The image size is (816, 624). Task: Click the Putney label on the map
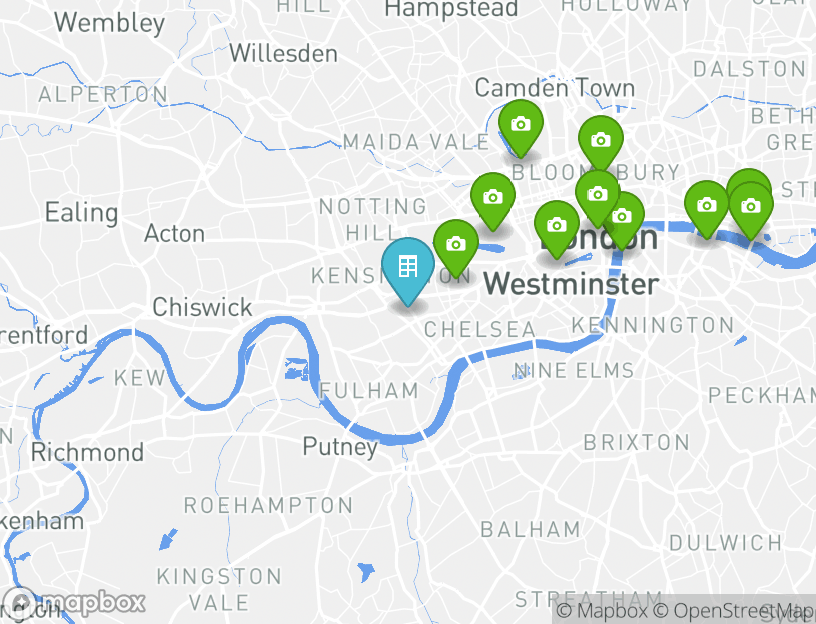coord(340,448)
